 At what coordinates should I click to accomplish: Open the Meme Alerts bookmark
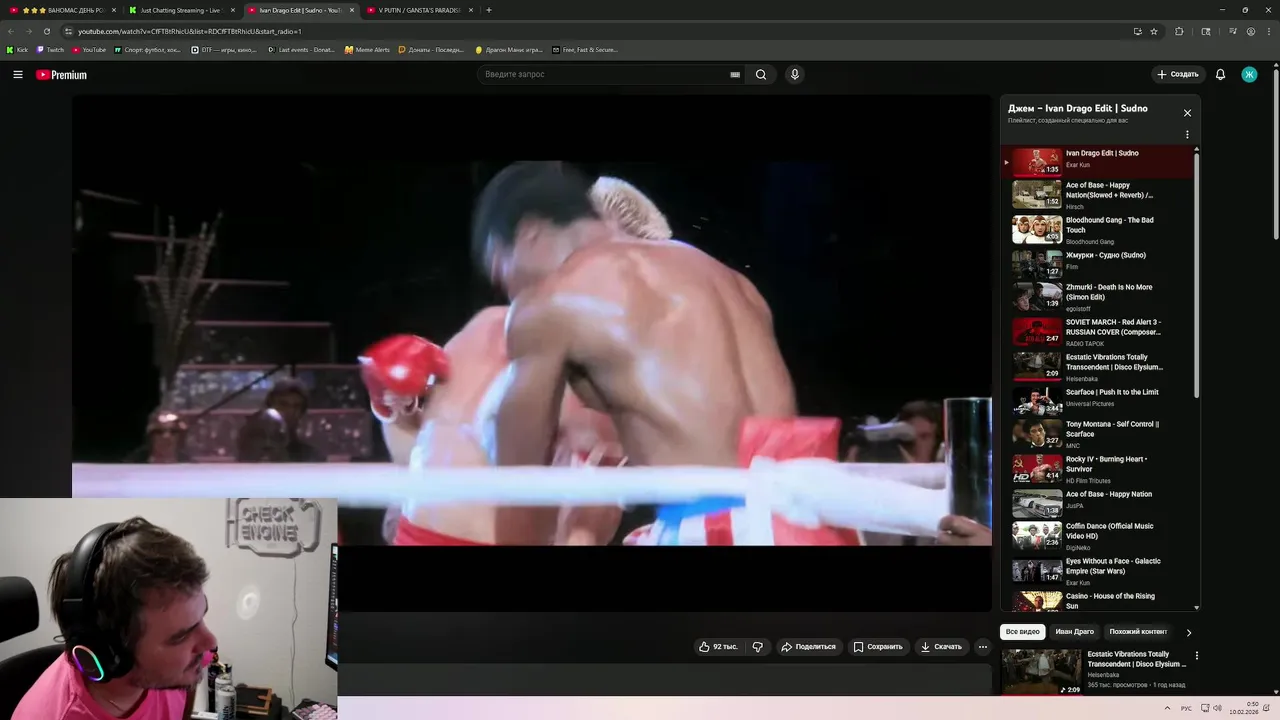367,49
